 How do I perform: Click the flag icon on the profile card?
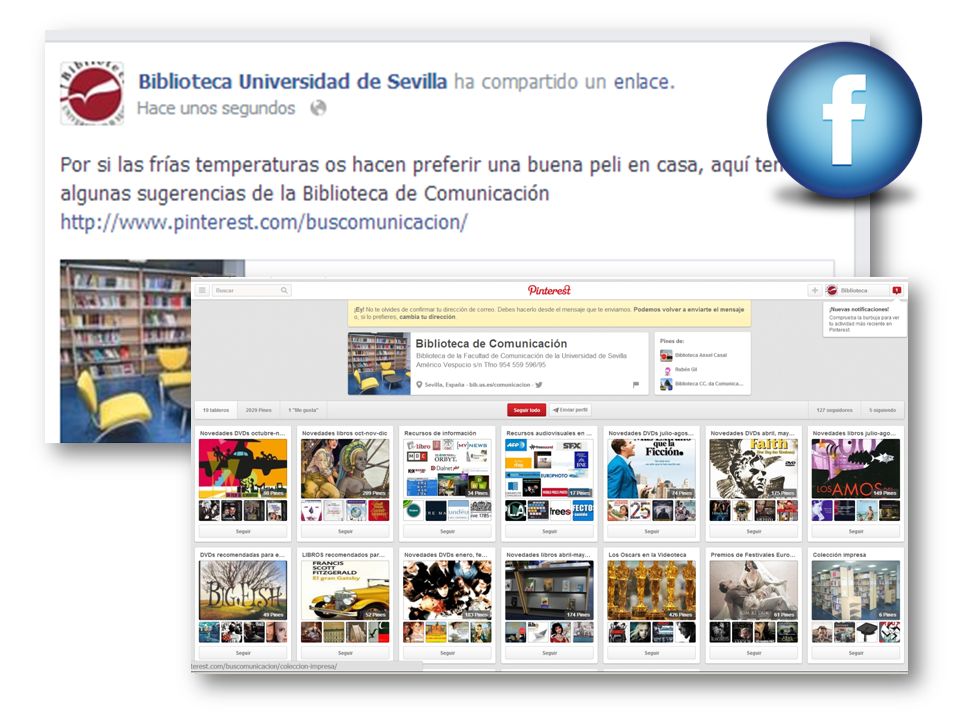pos(636,384)
